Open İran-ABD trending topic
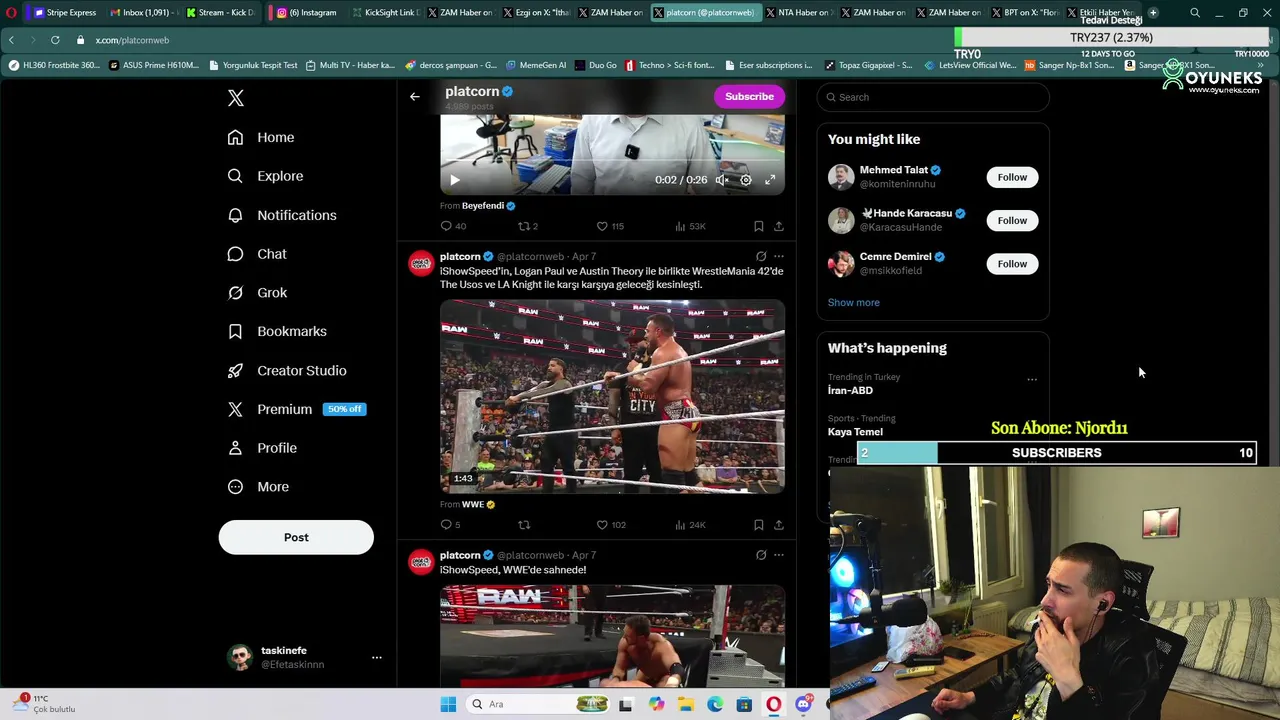This screenshot has width=1280, height=720. pos(850,391)
